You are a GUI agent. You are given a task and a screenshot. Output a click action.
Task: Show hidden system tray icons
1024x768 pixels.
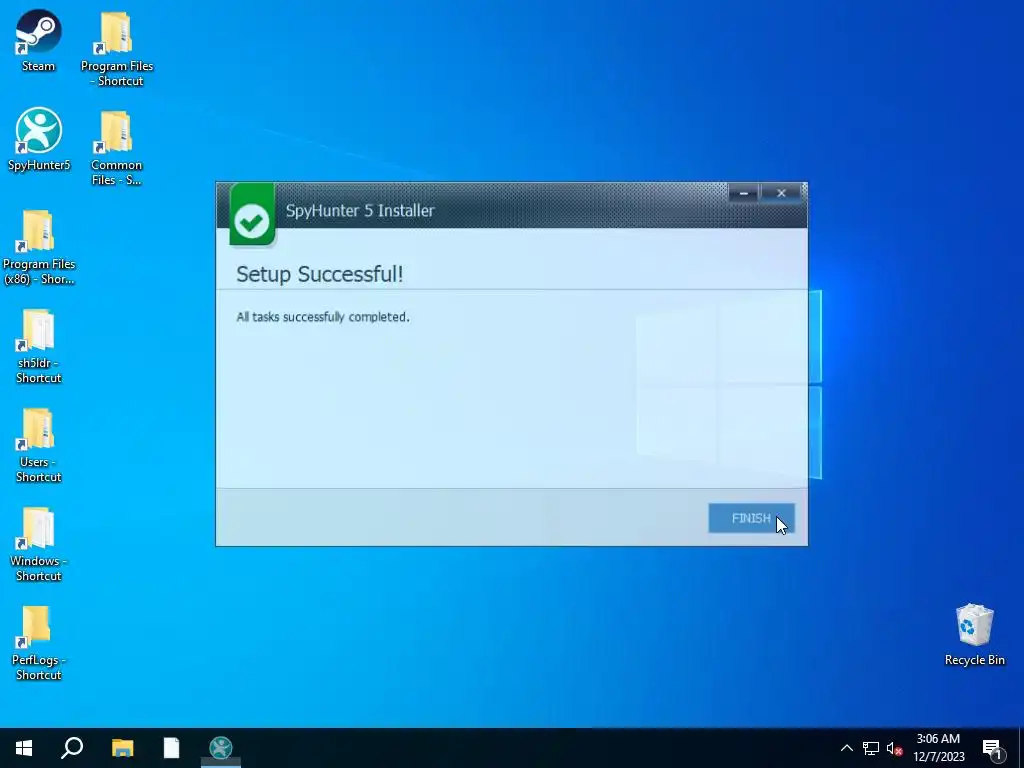pos(846,748)
